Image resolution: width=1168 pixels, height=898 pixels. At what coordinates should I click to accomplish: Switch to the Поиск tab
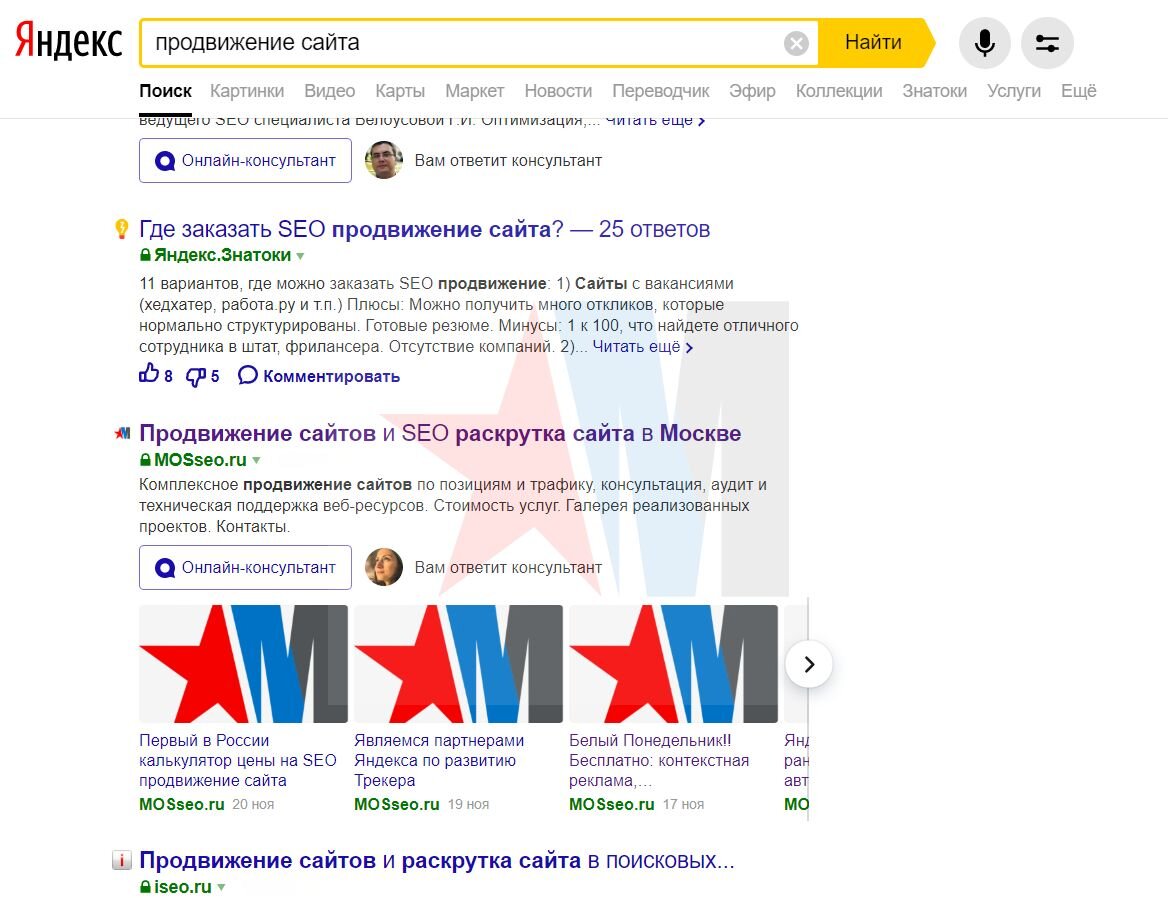pos(165,91)
